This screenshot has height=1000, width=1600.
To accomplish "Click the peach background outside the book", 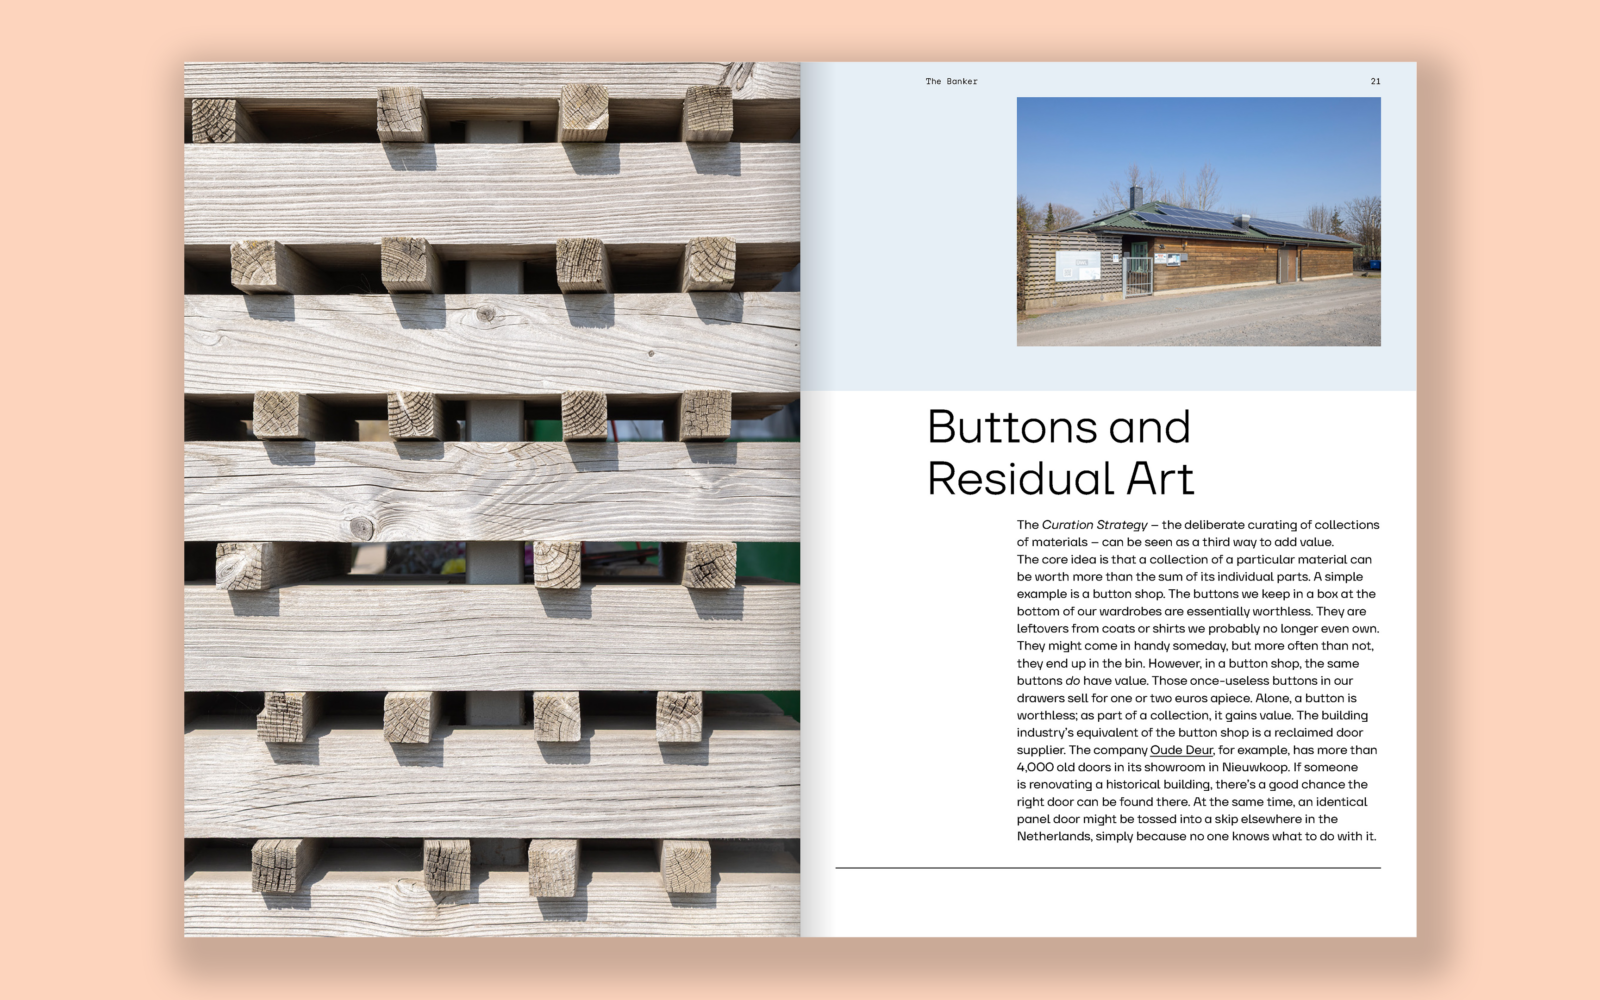I will (90, 500).
